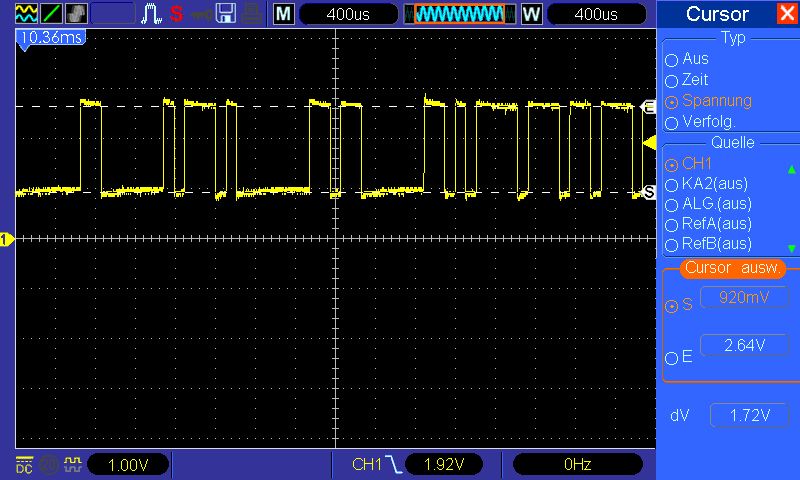Screen dimensions: 800x480
Task: Select the Aus cursor type
Action: (x=671, y=59)
